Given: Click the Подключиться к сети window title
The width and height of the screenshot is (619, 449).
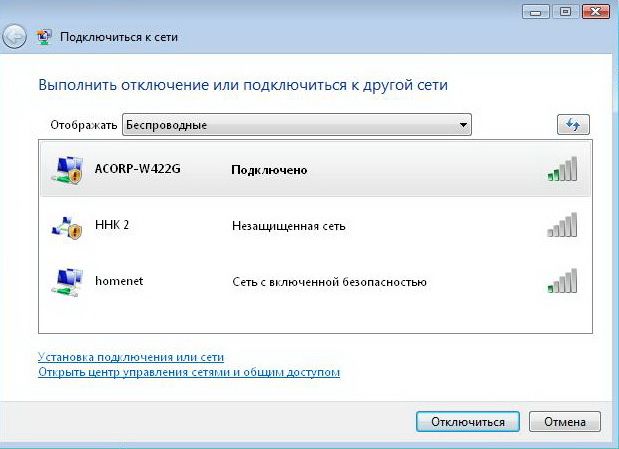Looking at the screenshot, I should [119, 37].
